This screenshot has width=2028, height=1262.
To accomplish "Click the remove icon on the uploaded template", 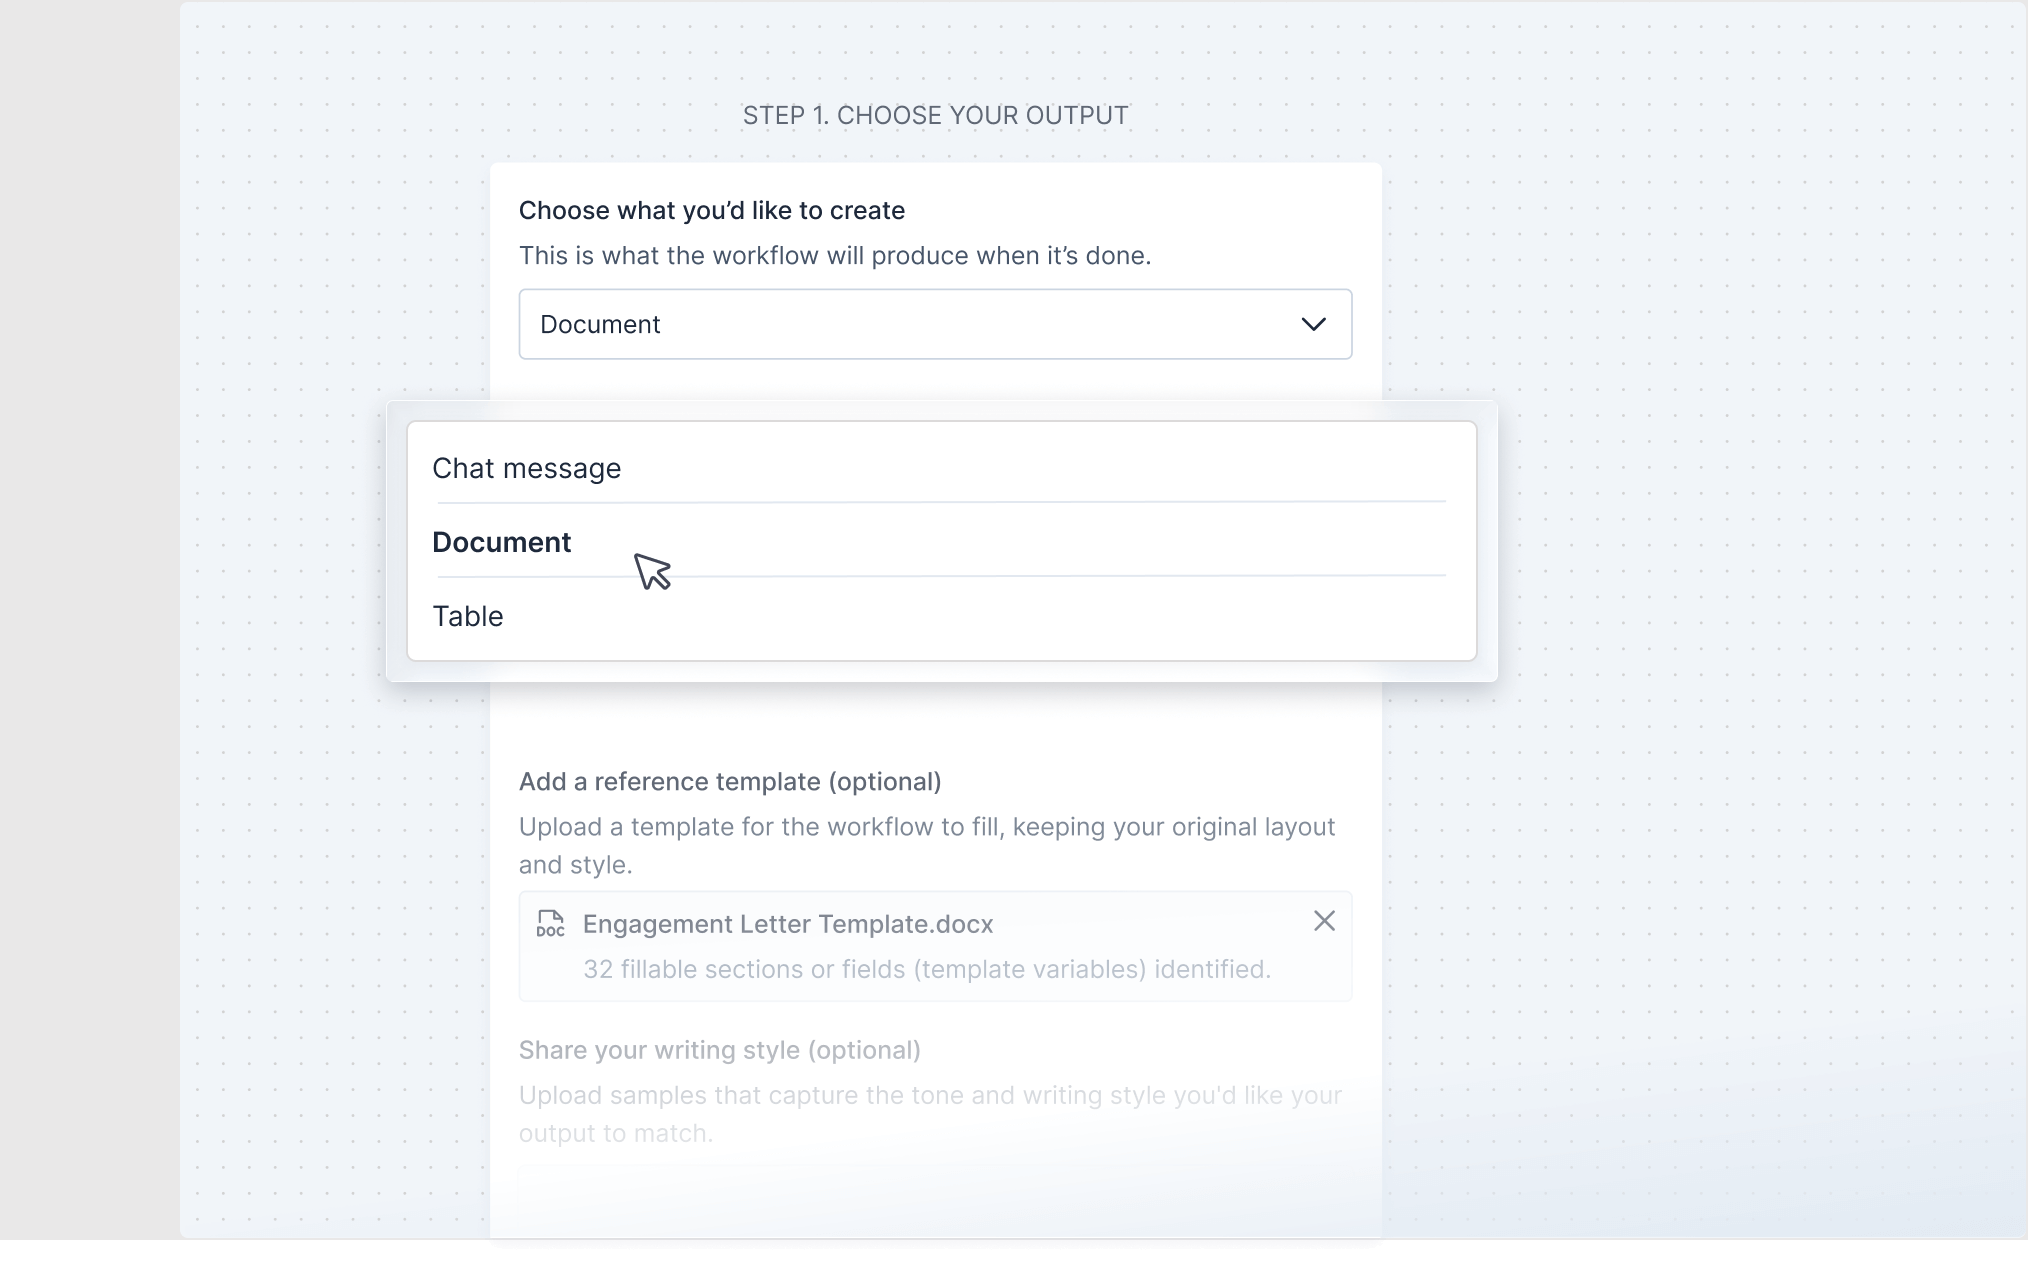I will click(x=1324, y=921).
